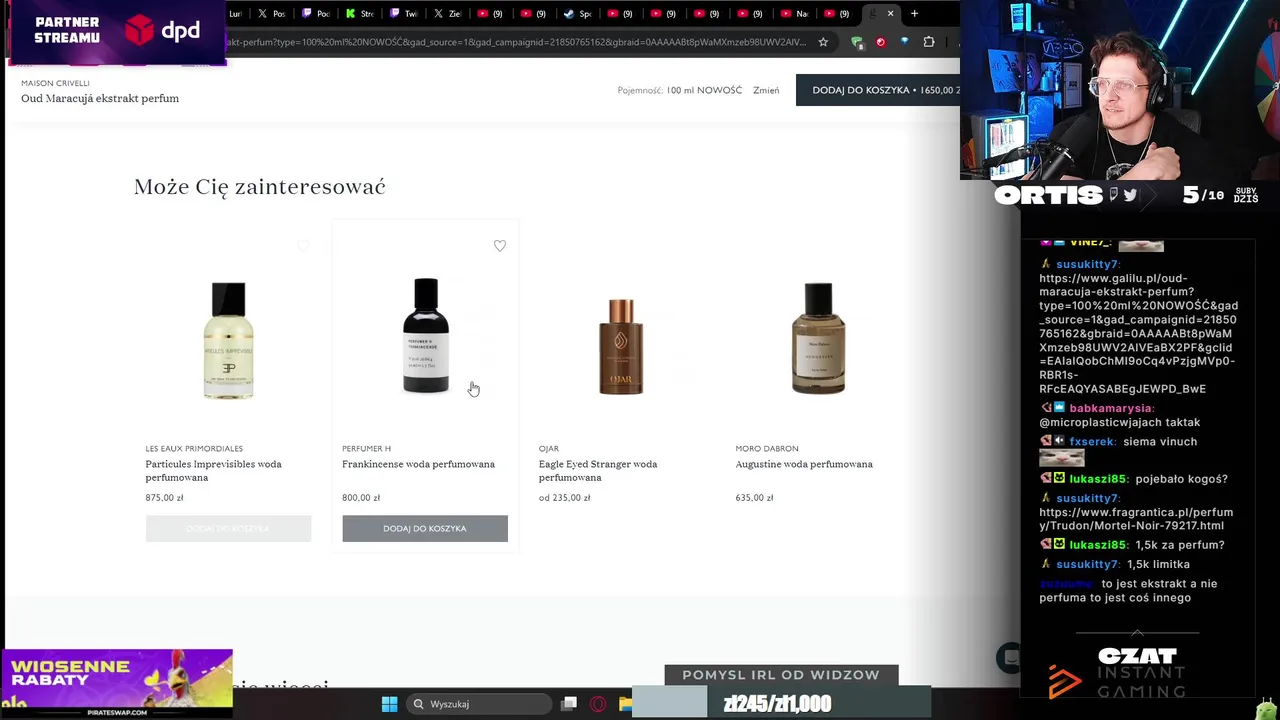Switch to the 'Lurl' tab
Viewport: 1280px width, 720px height.
[235, 14]
